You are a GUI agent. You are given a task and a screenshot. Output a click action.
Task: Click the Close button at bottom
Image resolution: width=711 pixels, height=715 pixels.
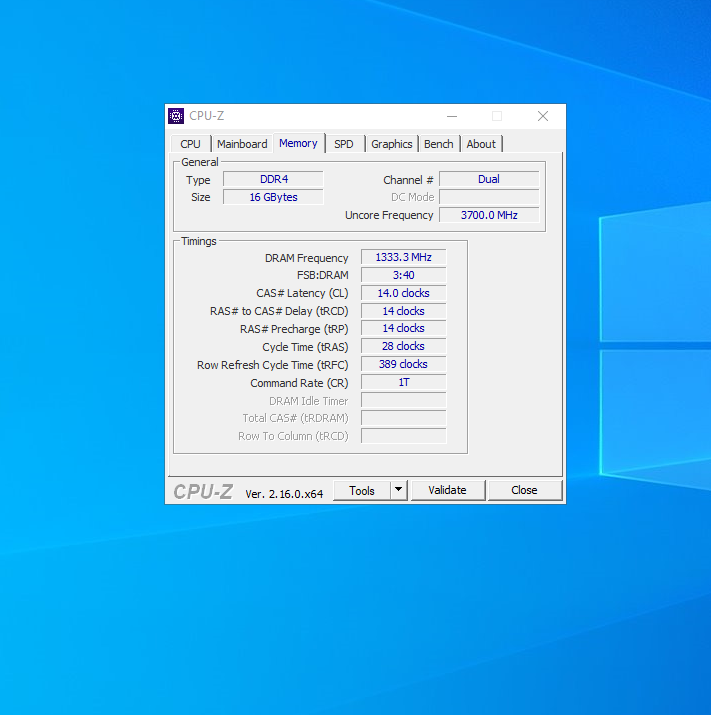coord(524,490)
